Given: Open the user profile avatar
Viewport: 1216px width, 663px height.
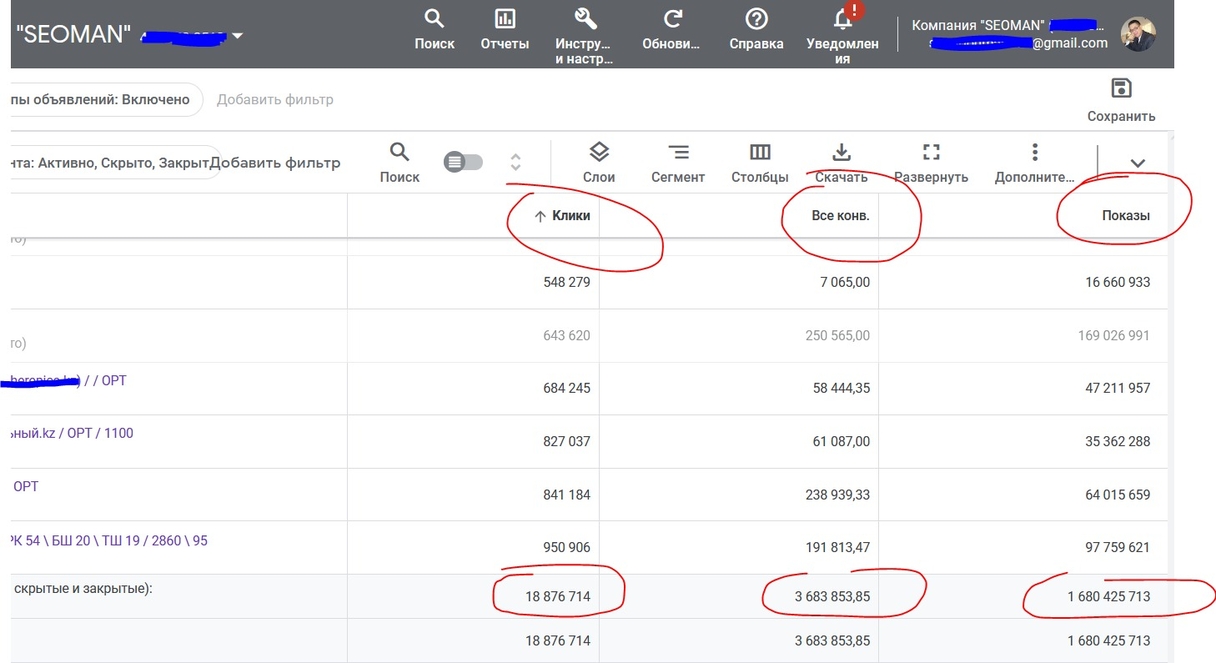Looking at the screenshot, I should pyautogui.click(x=1138, y=34).
